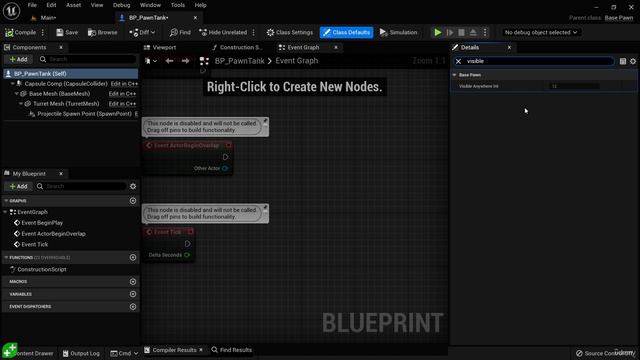Clear the Details search text

tap(458, 61)
